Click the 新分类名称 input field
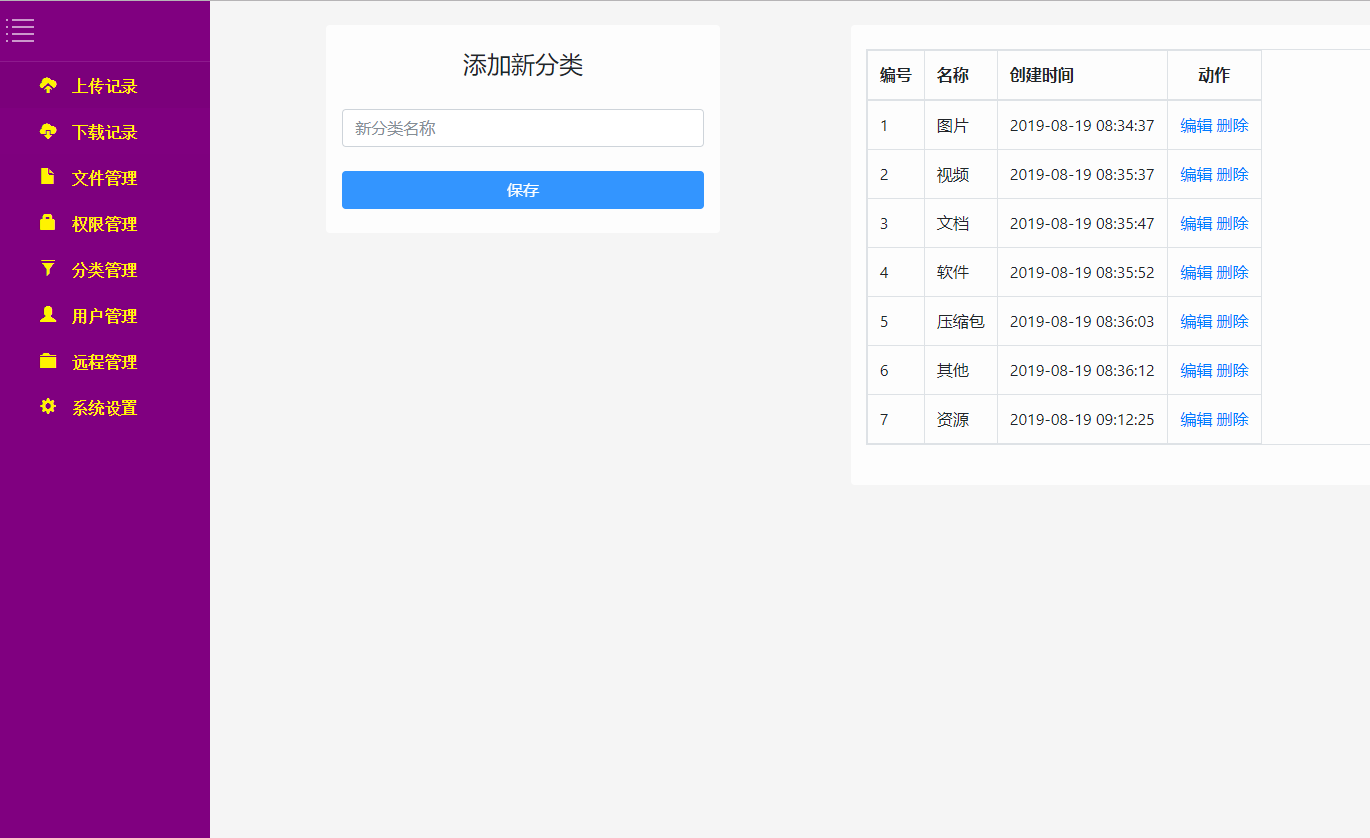Screen dimensions: 1370x838 [522, 128]
